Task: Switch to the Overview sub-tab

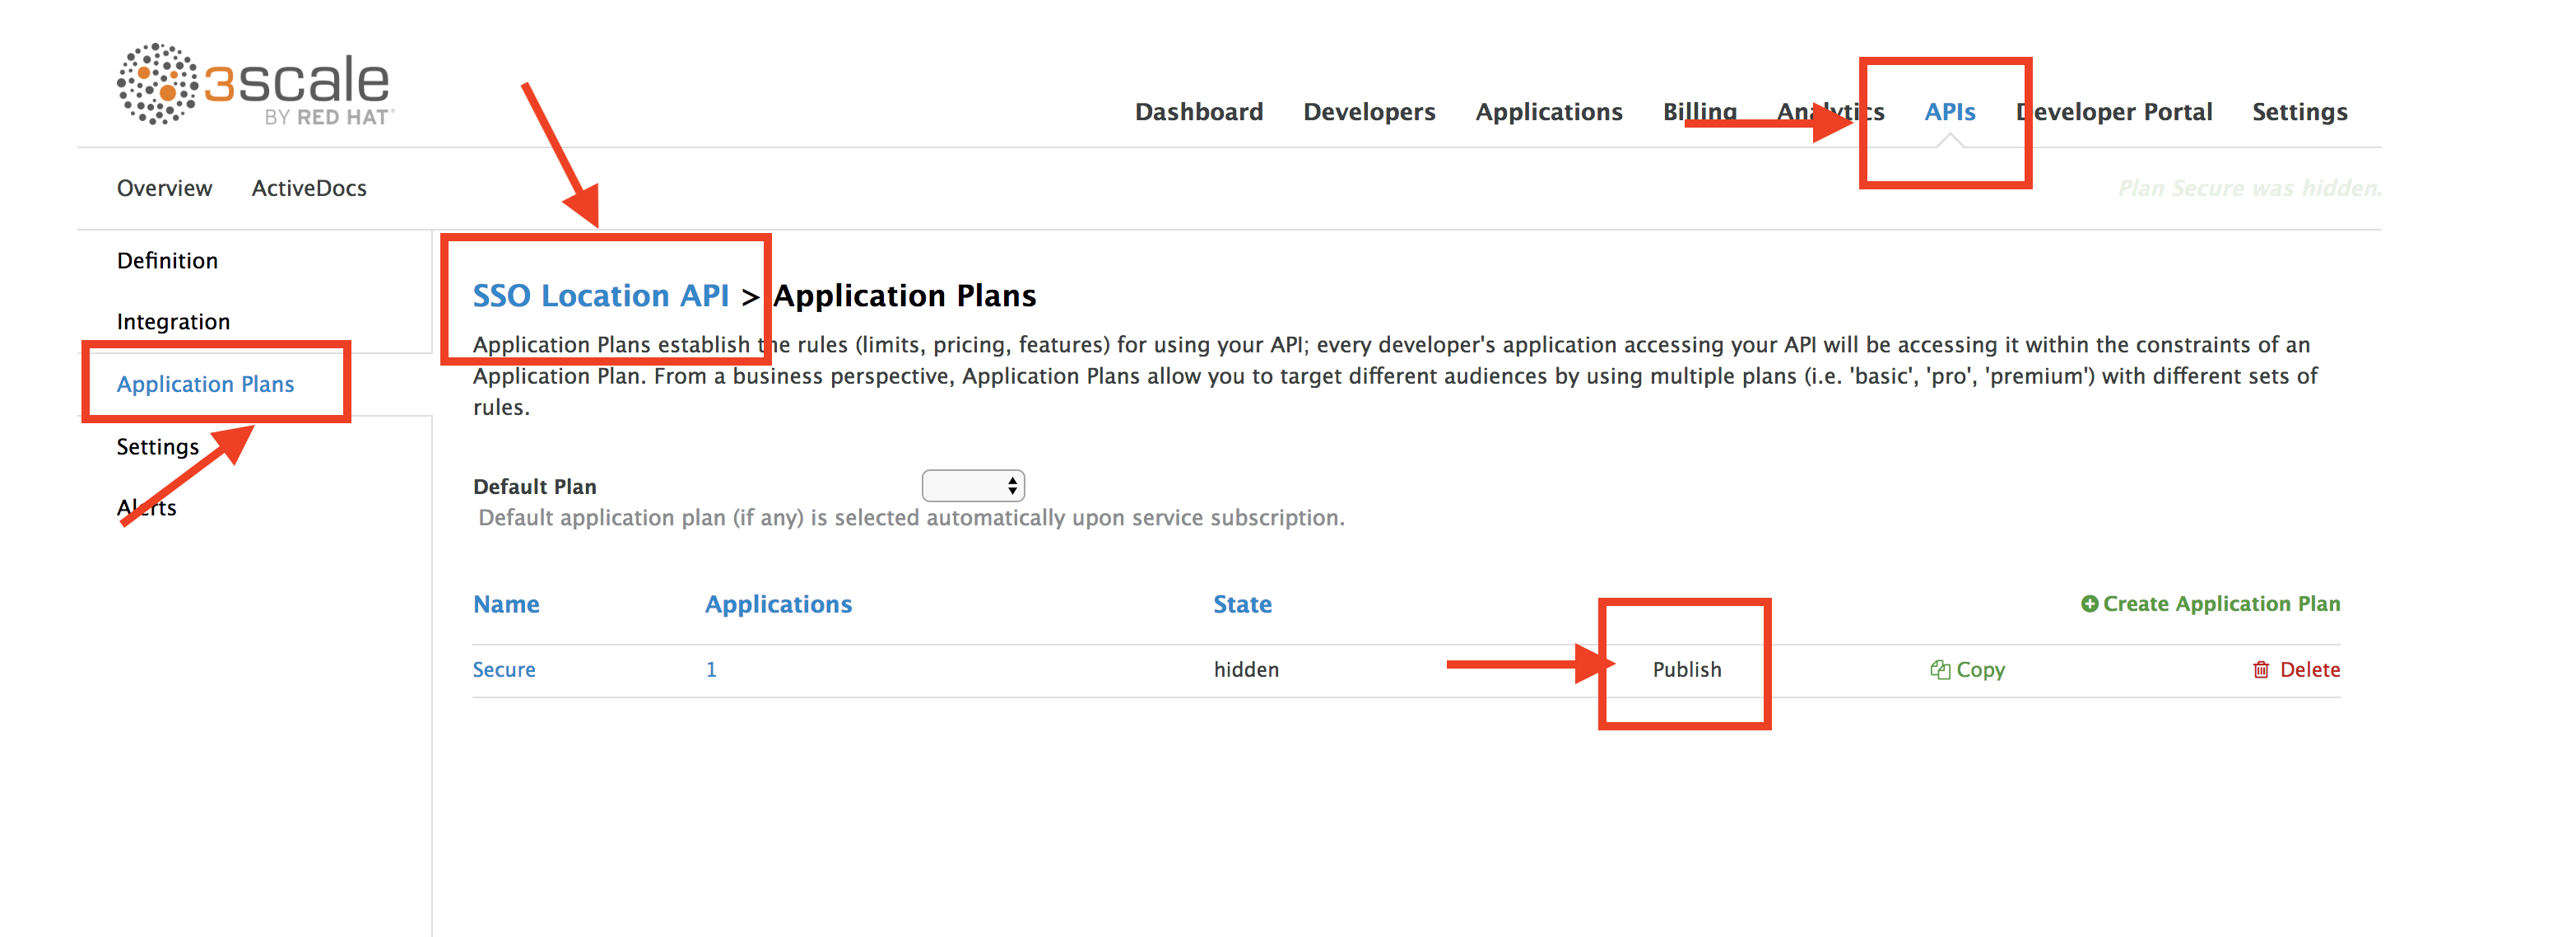Action: 164,188
